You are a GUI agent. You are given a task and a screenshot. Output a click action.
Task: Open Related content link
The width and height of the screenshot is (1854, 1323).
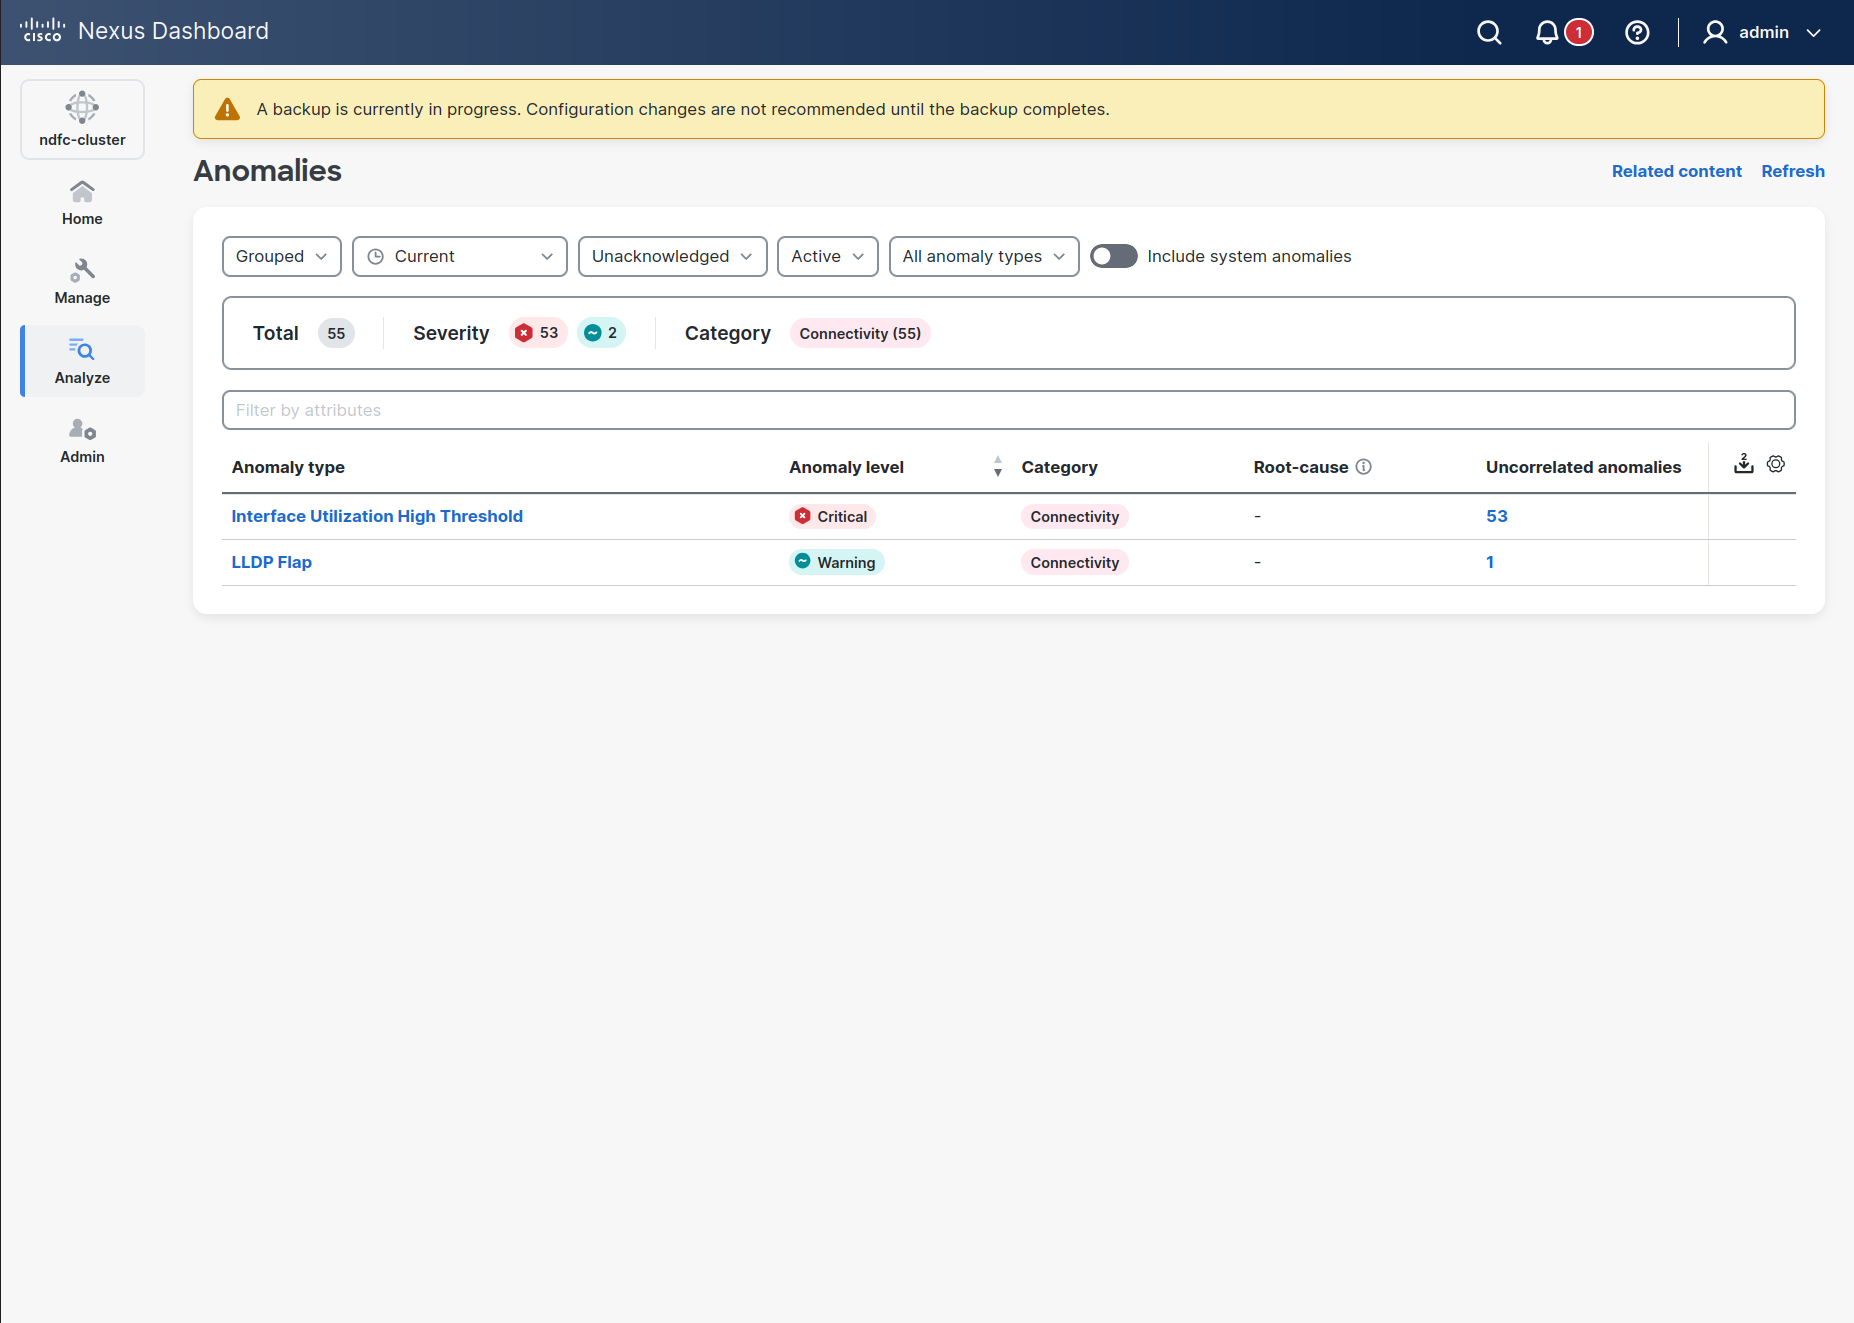[1677, 171]
